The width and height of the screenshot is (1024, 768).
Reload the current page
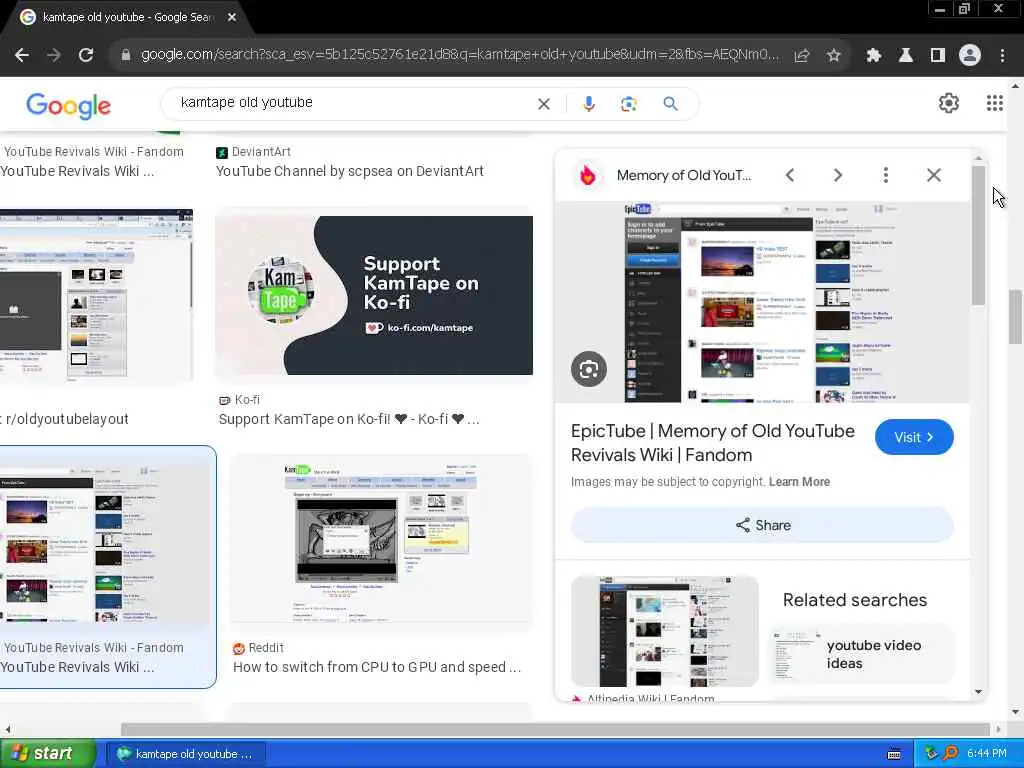click(86, 56)
